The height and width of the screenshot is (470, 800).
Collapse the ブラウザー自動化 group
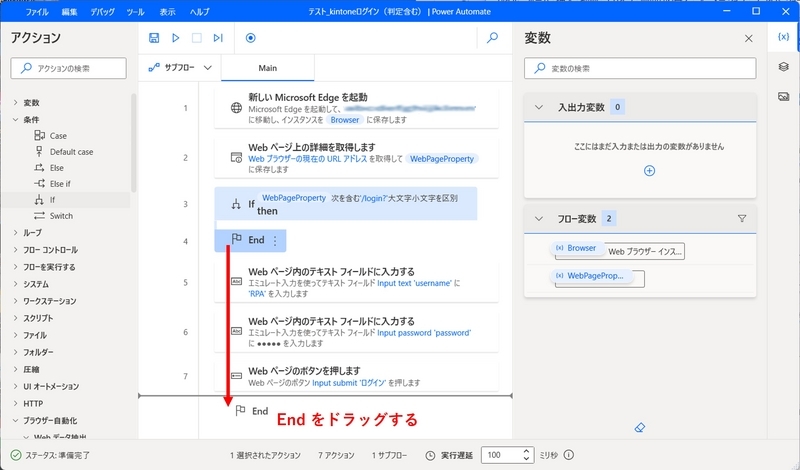15,420
